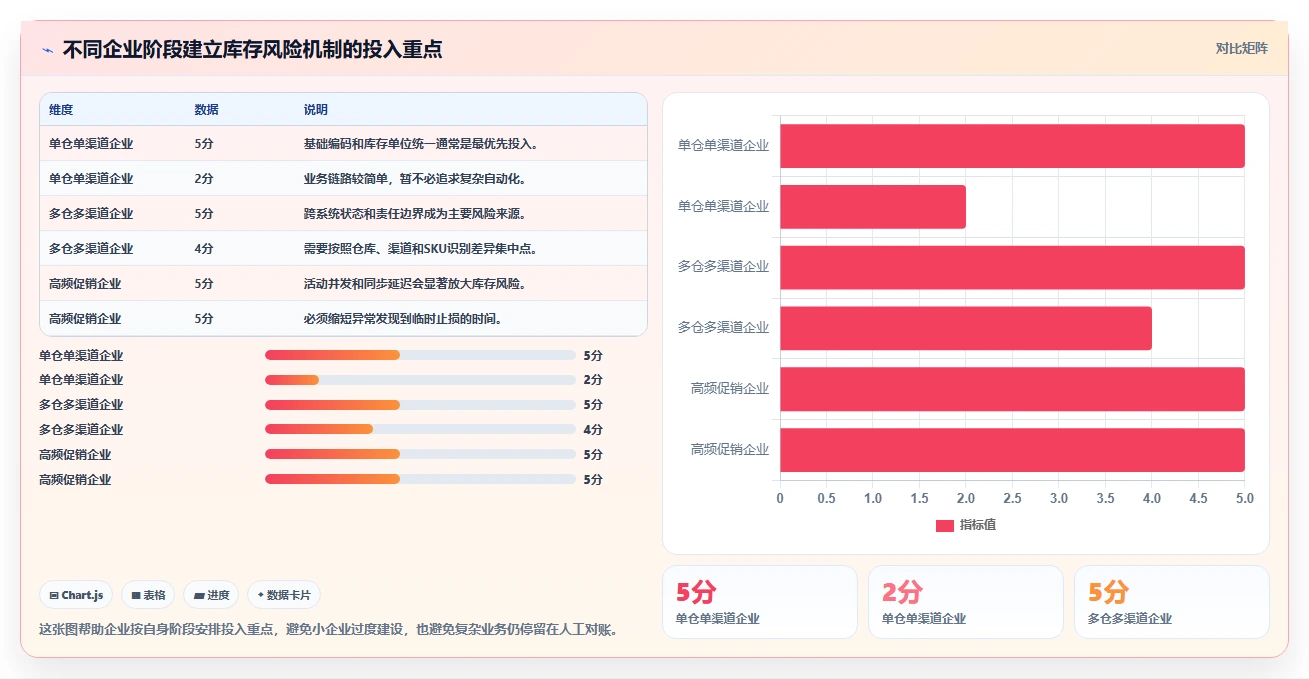Click the 说明 column header
The height and width of the screenshot is (679, 1309).
pyautogui.click(x=316, y=110)
